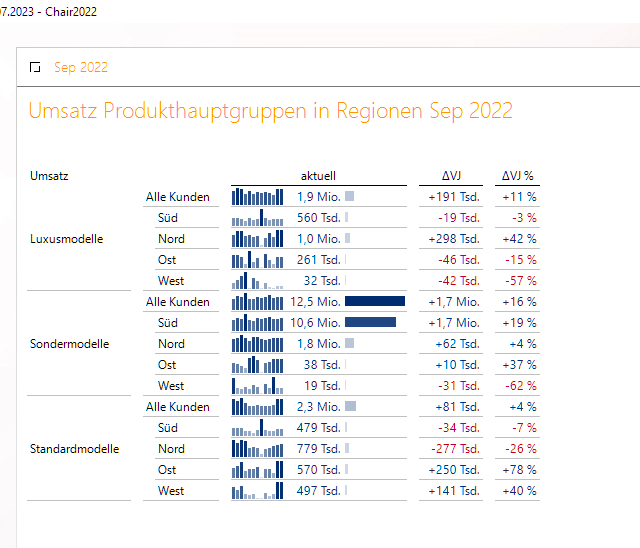Select Alle Kunden row under Standardmodelle
Viewport: 640px width, 548px height.
[178, 407]
